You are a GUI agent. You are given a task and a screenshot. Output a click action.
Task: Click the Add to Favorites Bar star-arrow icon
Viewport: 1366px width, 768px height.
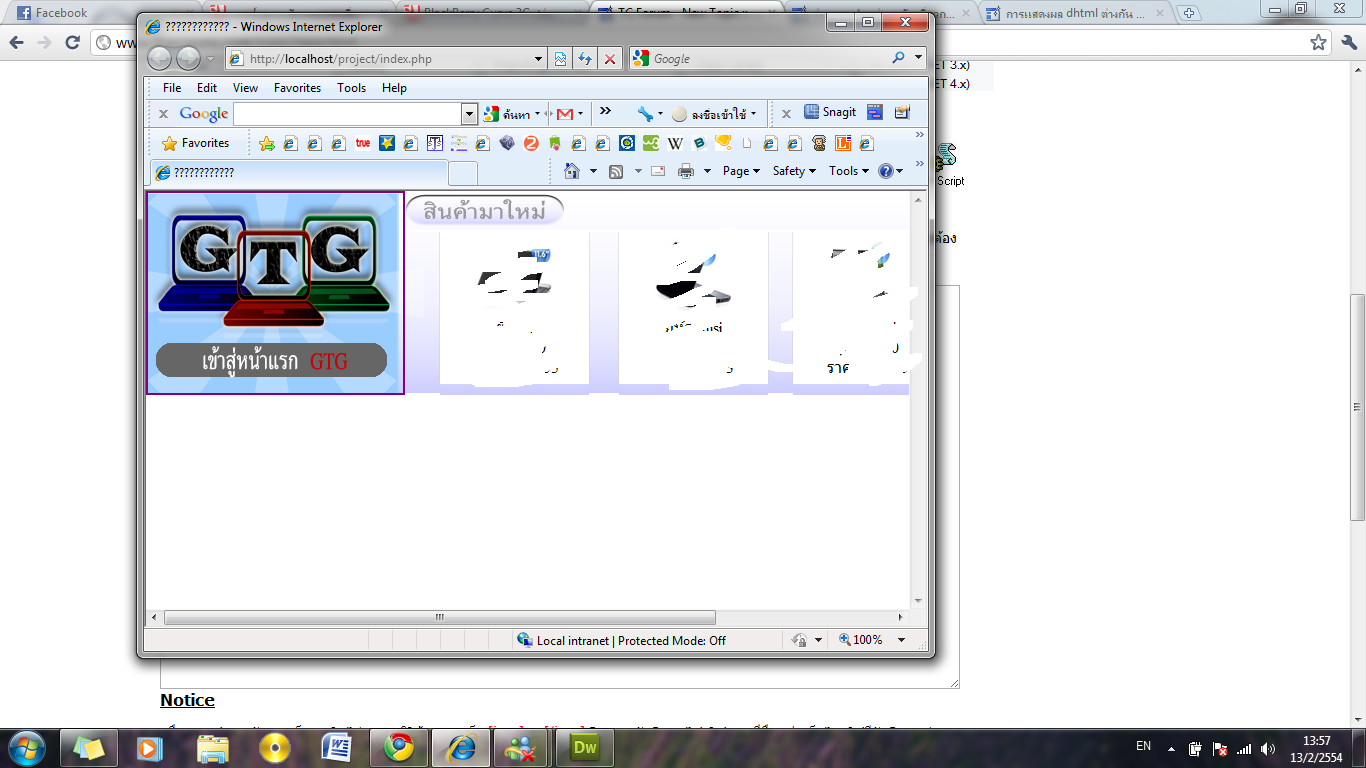(267, 143)
